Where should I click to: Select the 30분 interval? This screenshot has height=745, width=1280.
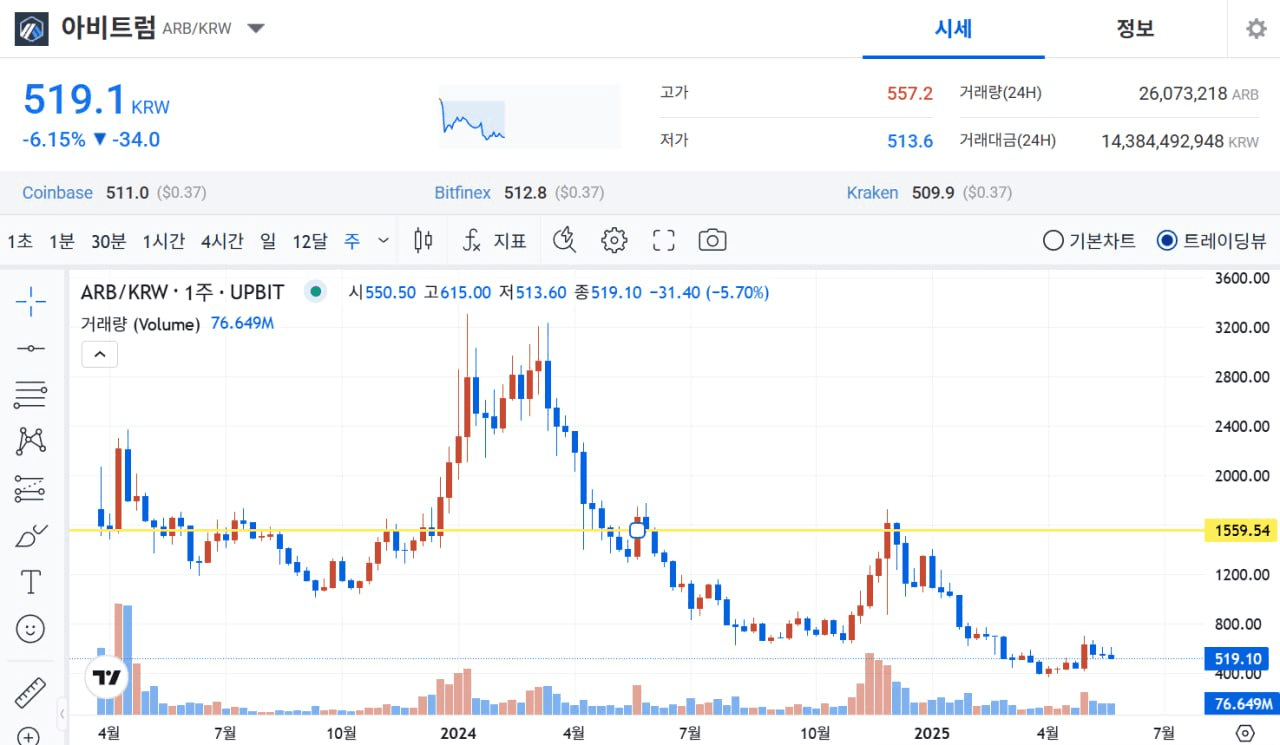pyautogui.click(x=108, y=241)
